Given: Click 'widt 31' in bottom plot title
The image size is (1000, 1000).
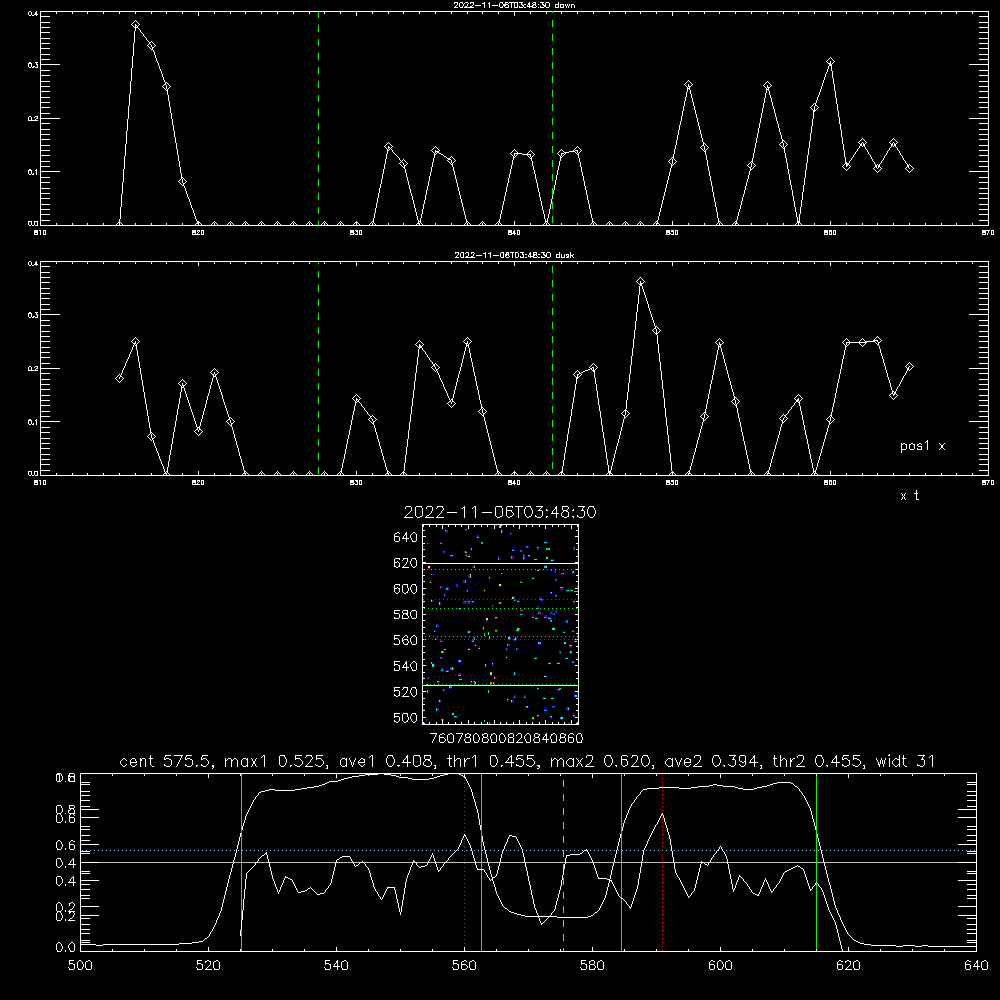Looking at the screenshot, I should click(x=905, y=761).
